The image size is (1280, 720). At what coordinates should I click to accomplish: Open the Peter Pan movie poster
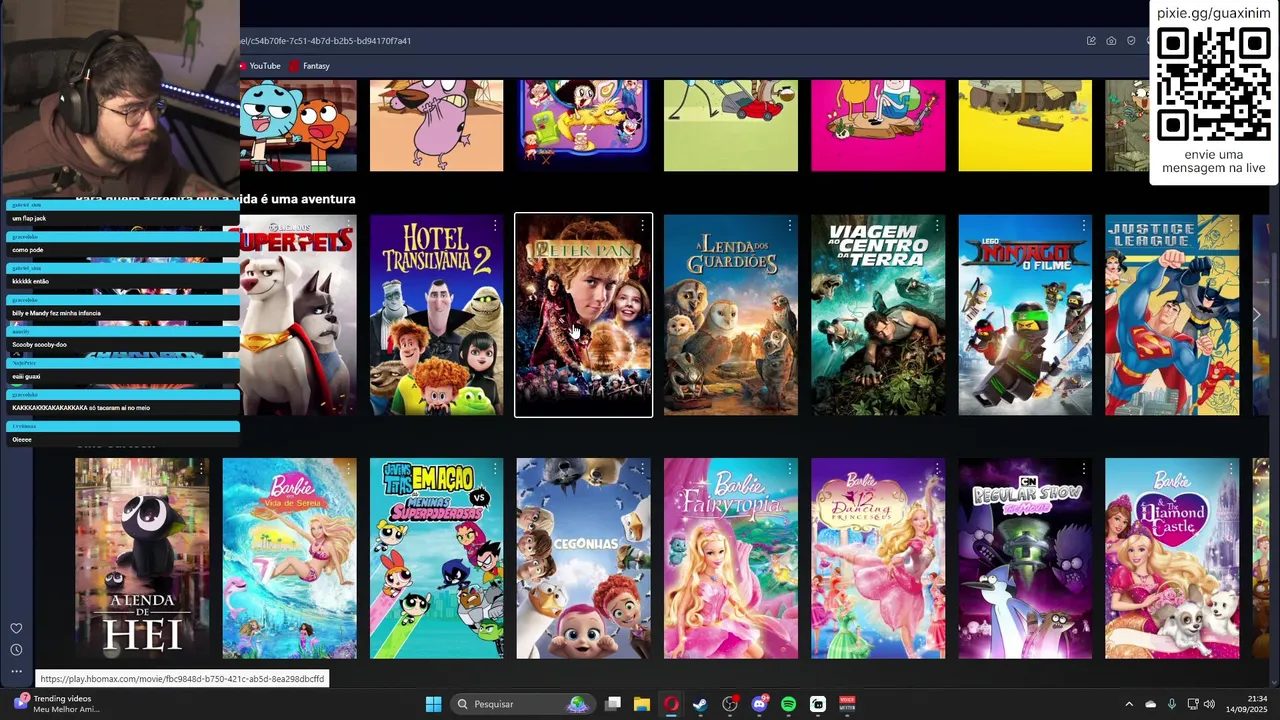pos(584,315)
